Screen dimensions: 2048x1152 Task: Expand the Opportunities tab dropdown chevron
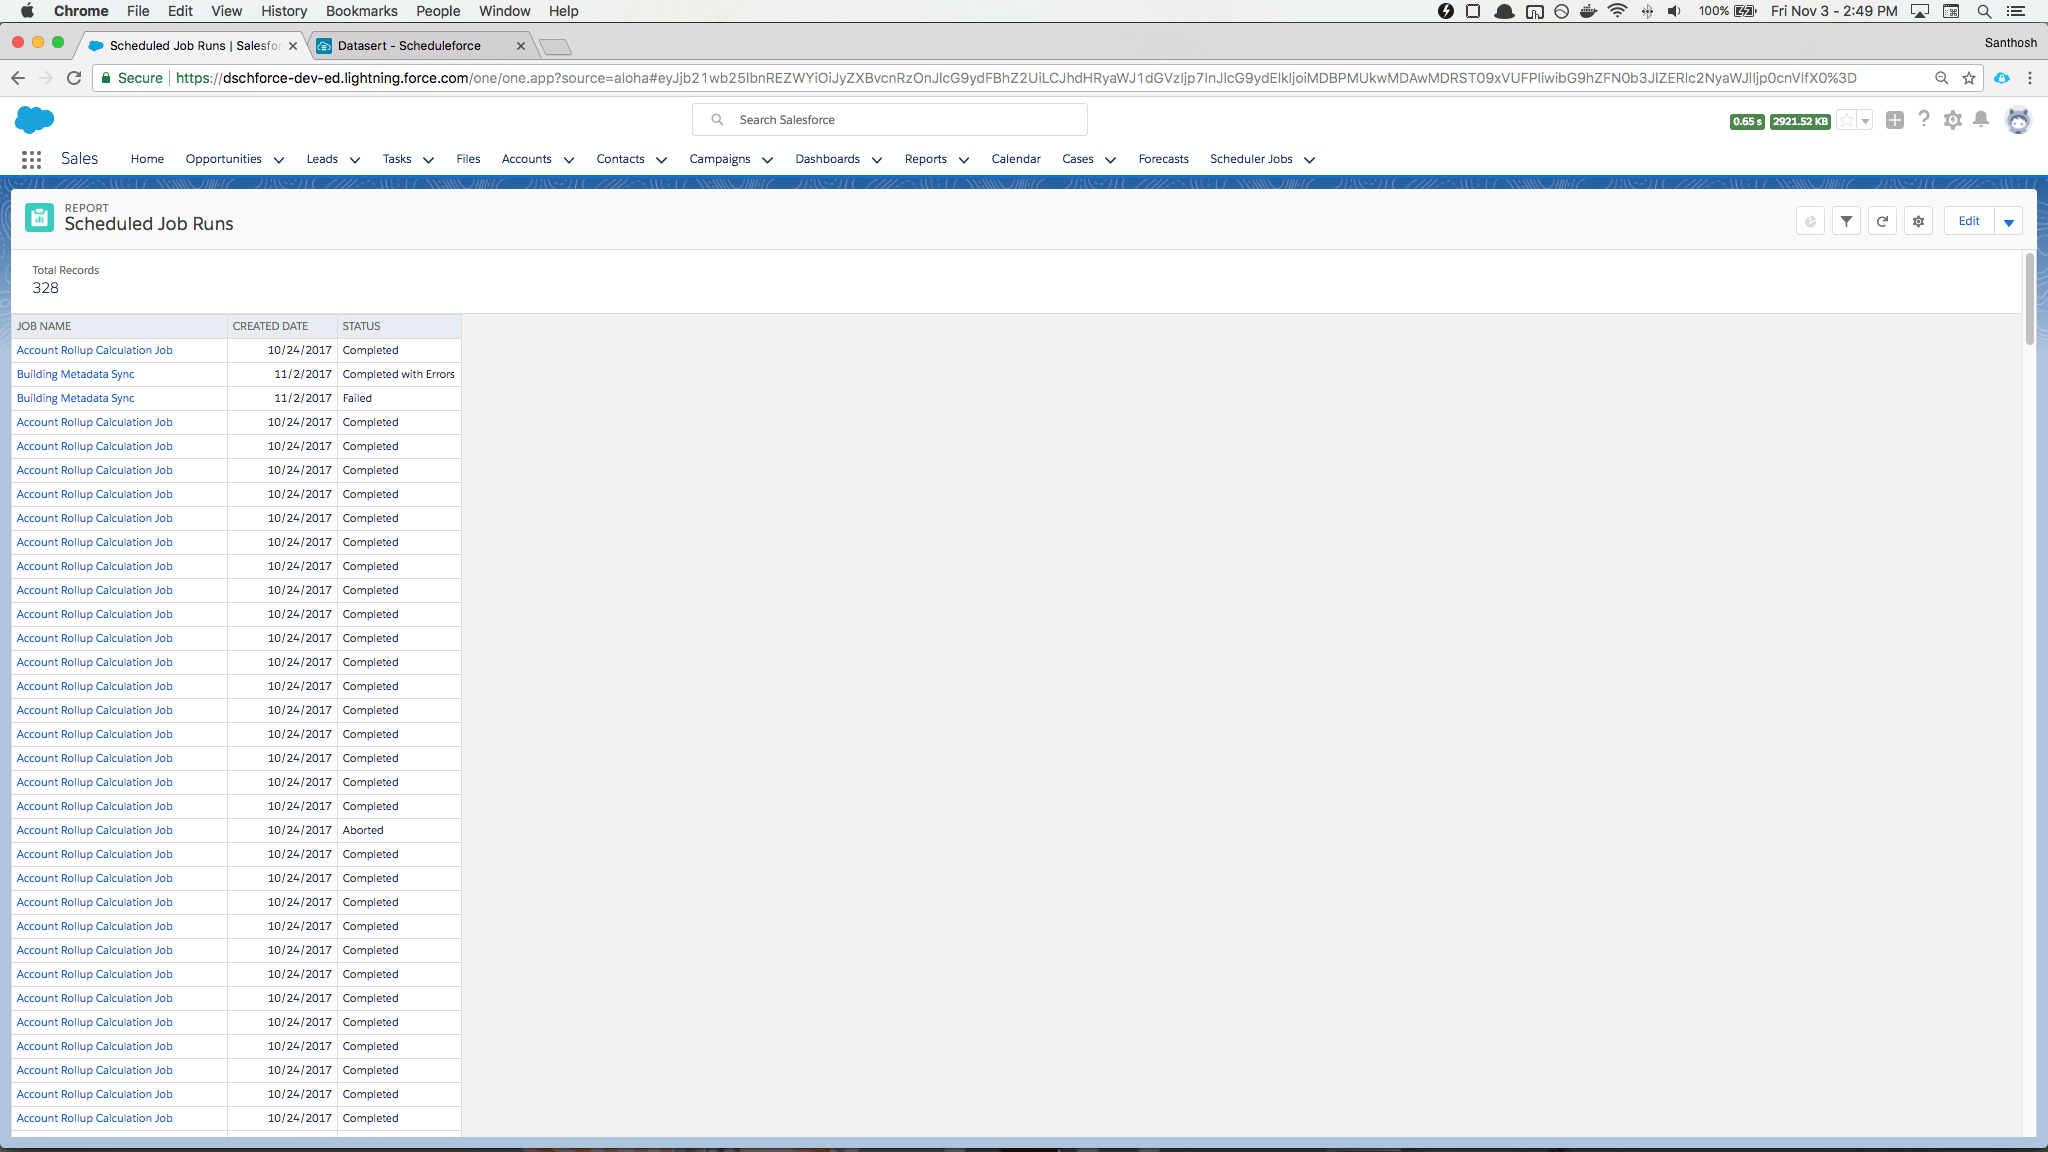[x=279, y=160]
